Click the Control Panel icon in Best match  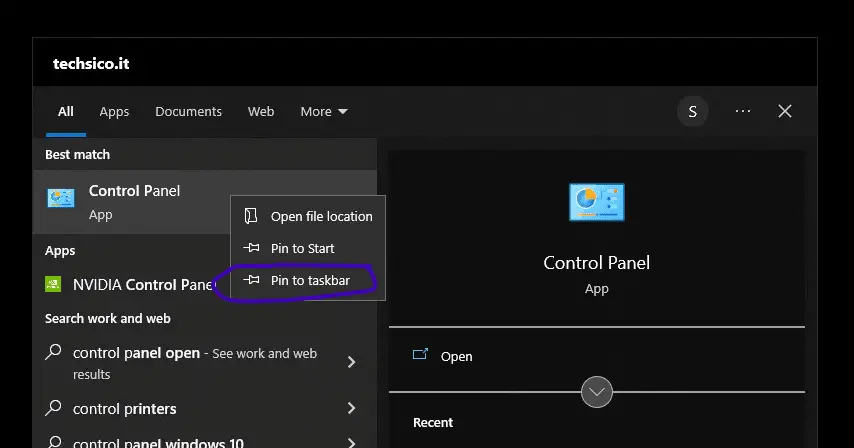pyautogui.click(x=60, y=198)
